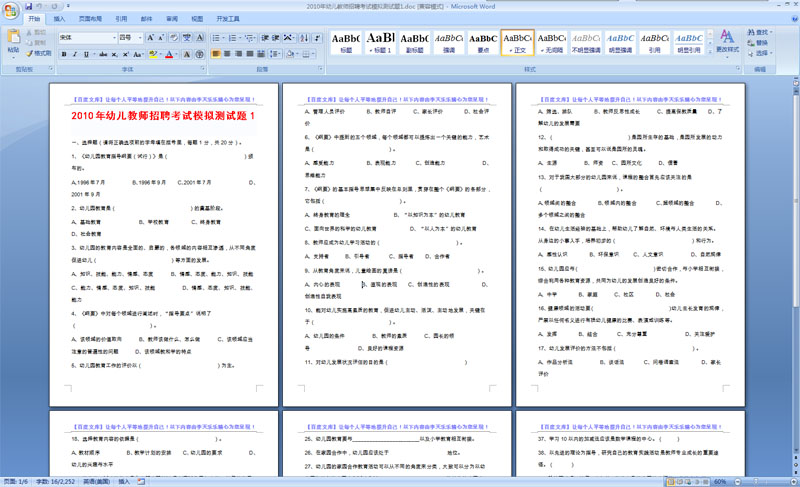
Task: Increase paragraph indent
Action: (276, 38)
